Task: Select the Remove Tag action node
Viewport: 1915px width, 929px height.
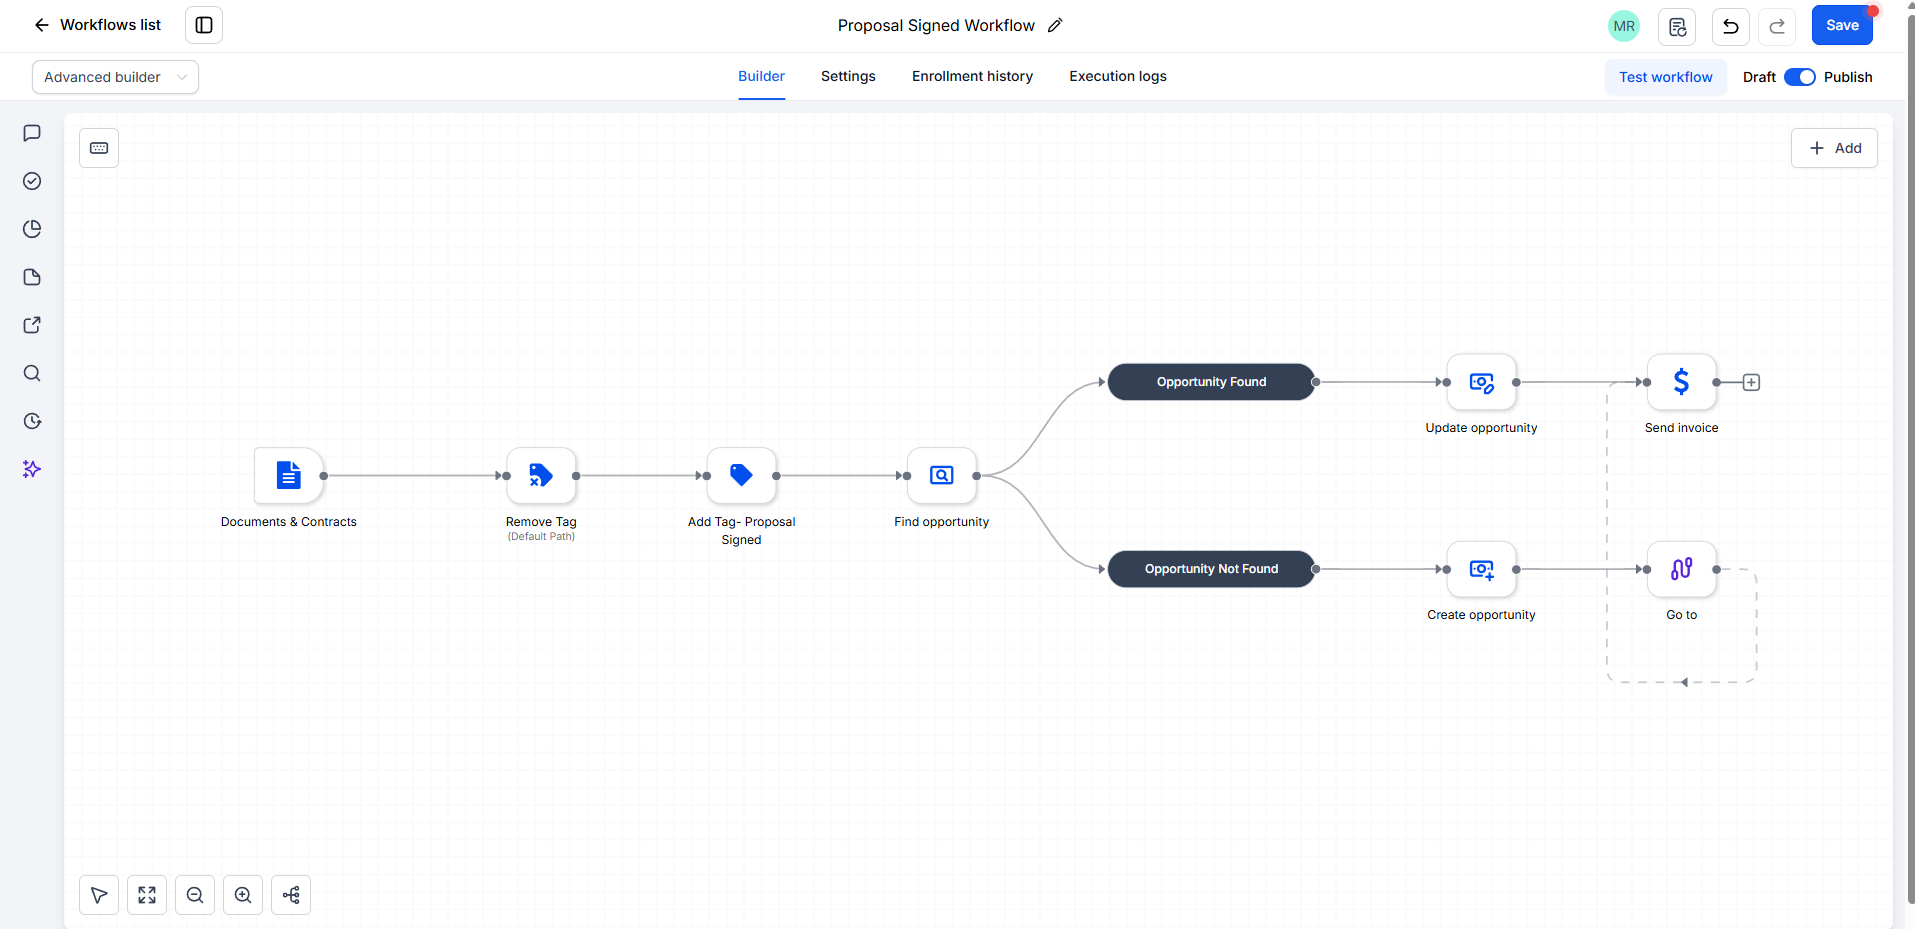Action: 541,475
